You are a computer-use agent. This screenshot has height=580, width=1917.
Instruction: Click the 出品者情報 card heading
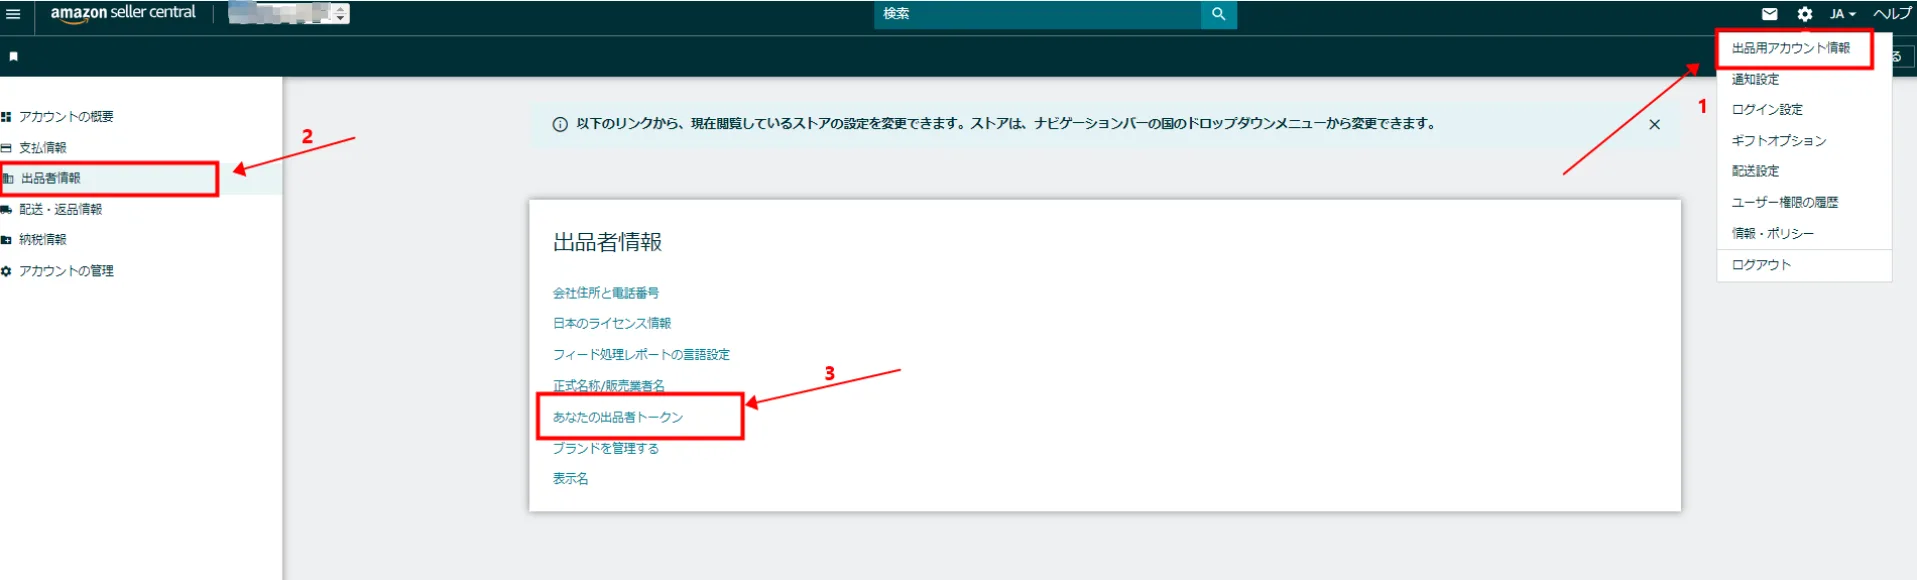click(608, 242)
